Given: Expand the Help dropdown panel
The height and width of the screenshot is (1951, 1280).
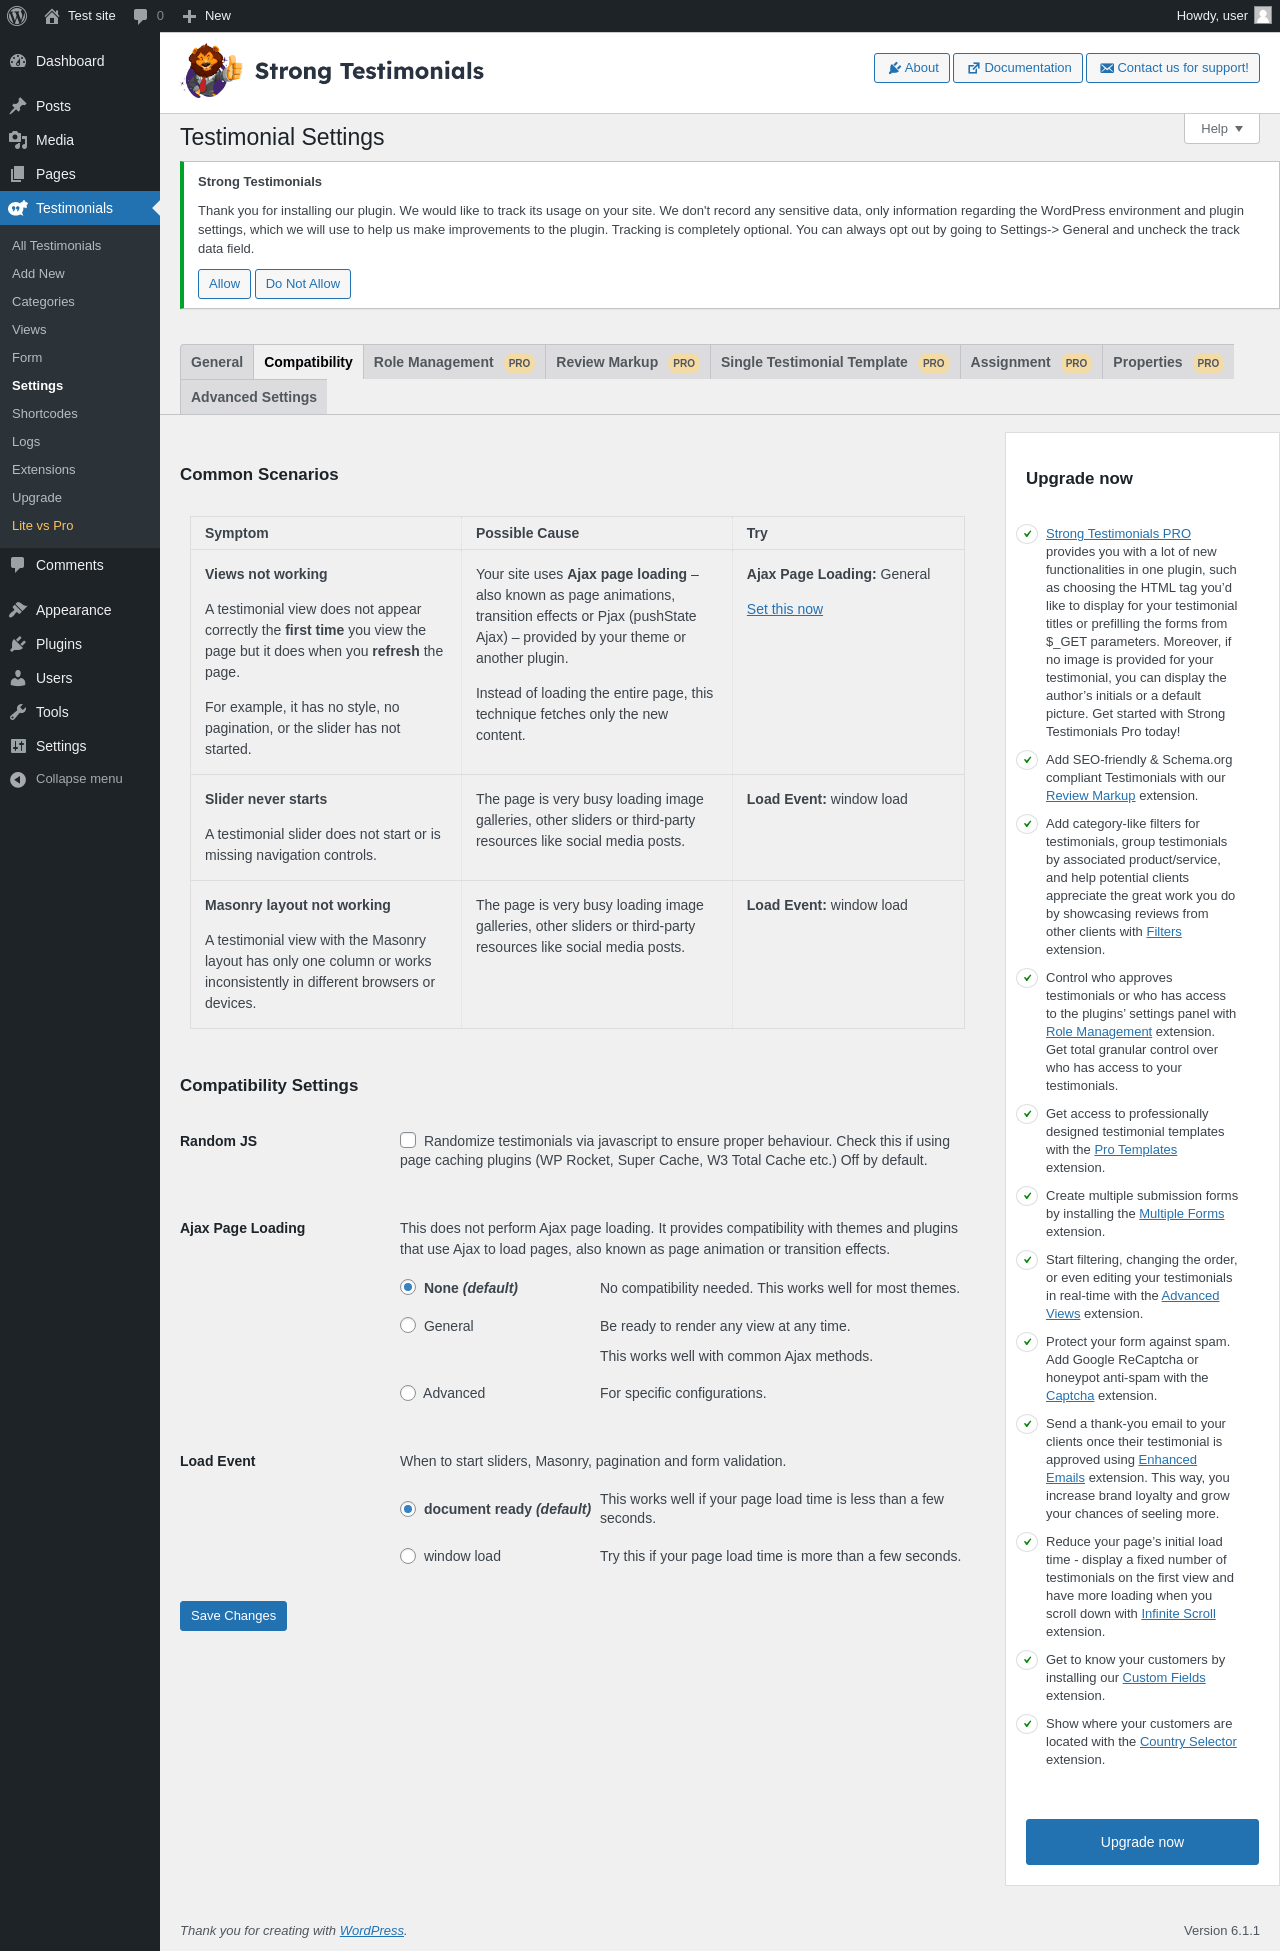Looking at the screenshot, I should (1222, 129).
